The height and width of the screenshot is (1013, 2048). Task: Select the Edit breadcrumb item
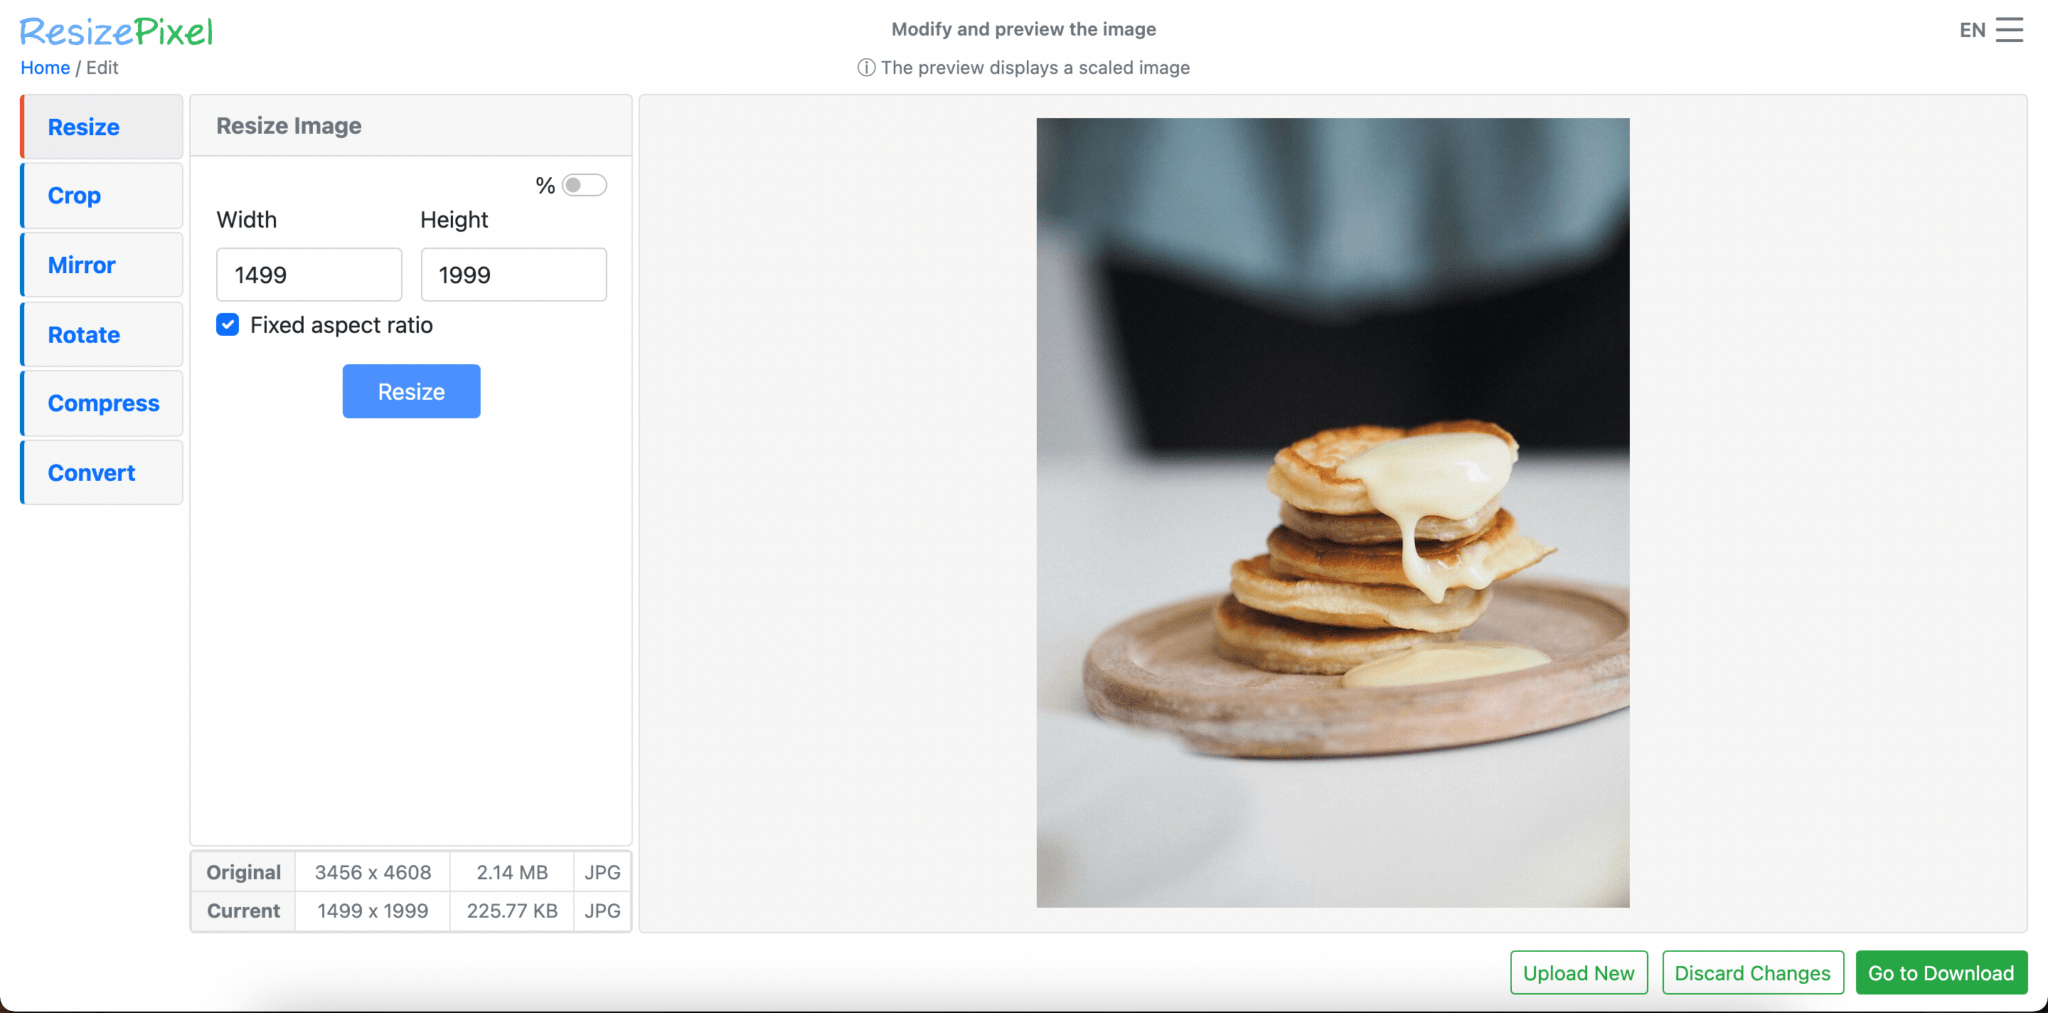103,67
